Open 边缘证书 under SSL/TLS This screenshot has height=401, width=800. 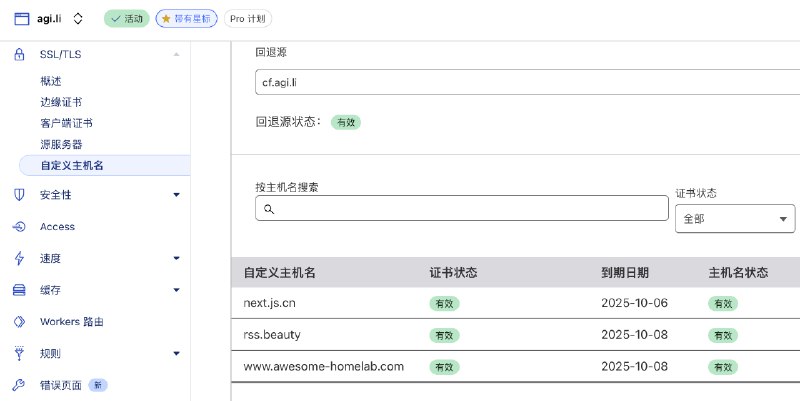(x=61, y=102)
